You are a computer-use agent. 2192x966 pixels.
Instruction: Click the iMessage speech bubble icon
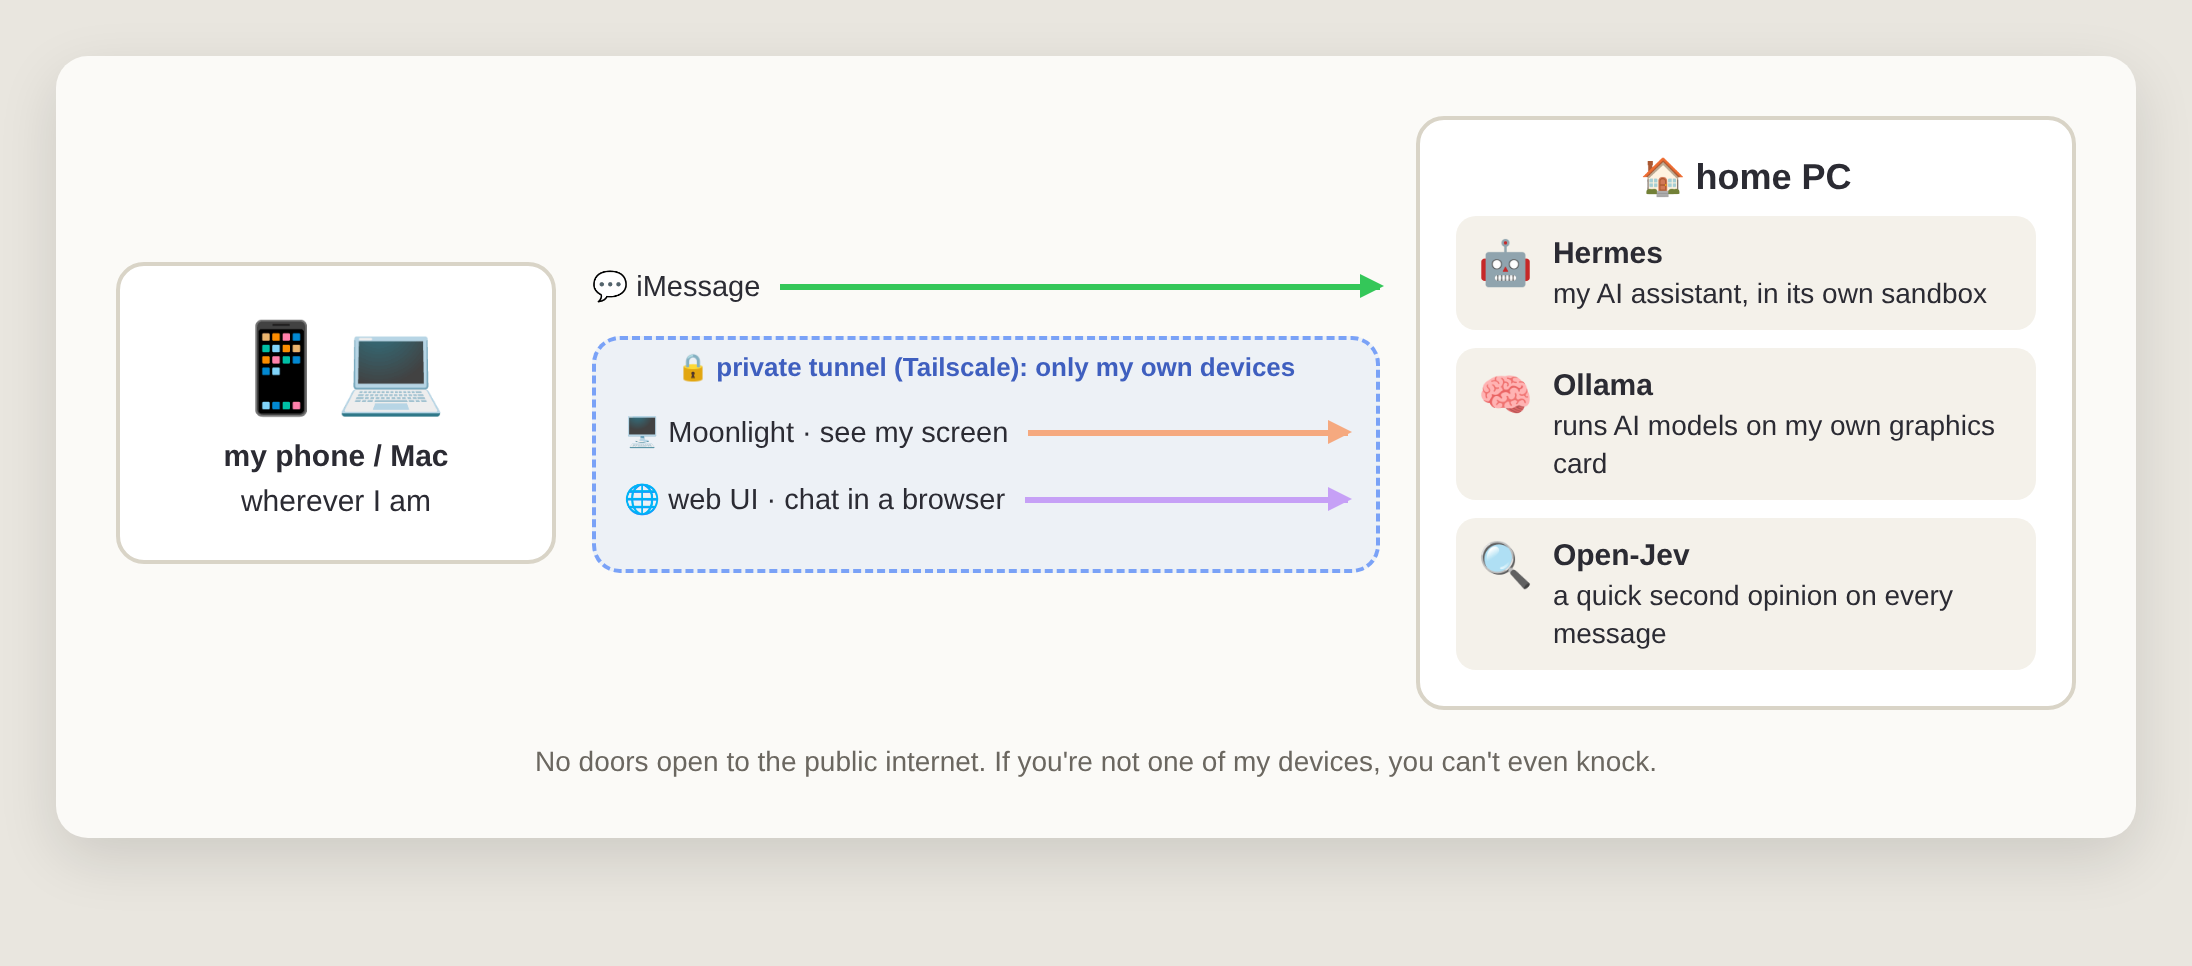[609, 286]
